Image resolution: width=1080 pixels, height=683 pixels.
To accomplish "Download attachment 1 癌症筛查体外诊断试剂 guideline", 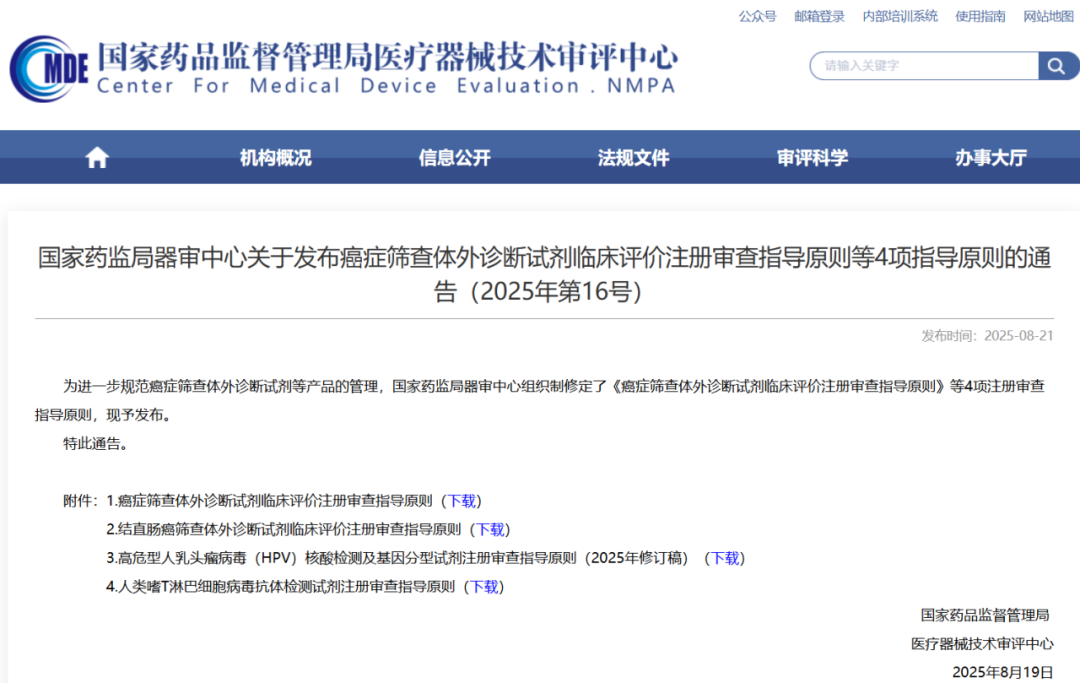I will [462, 501].
